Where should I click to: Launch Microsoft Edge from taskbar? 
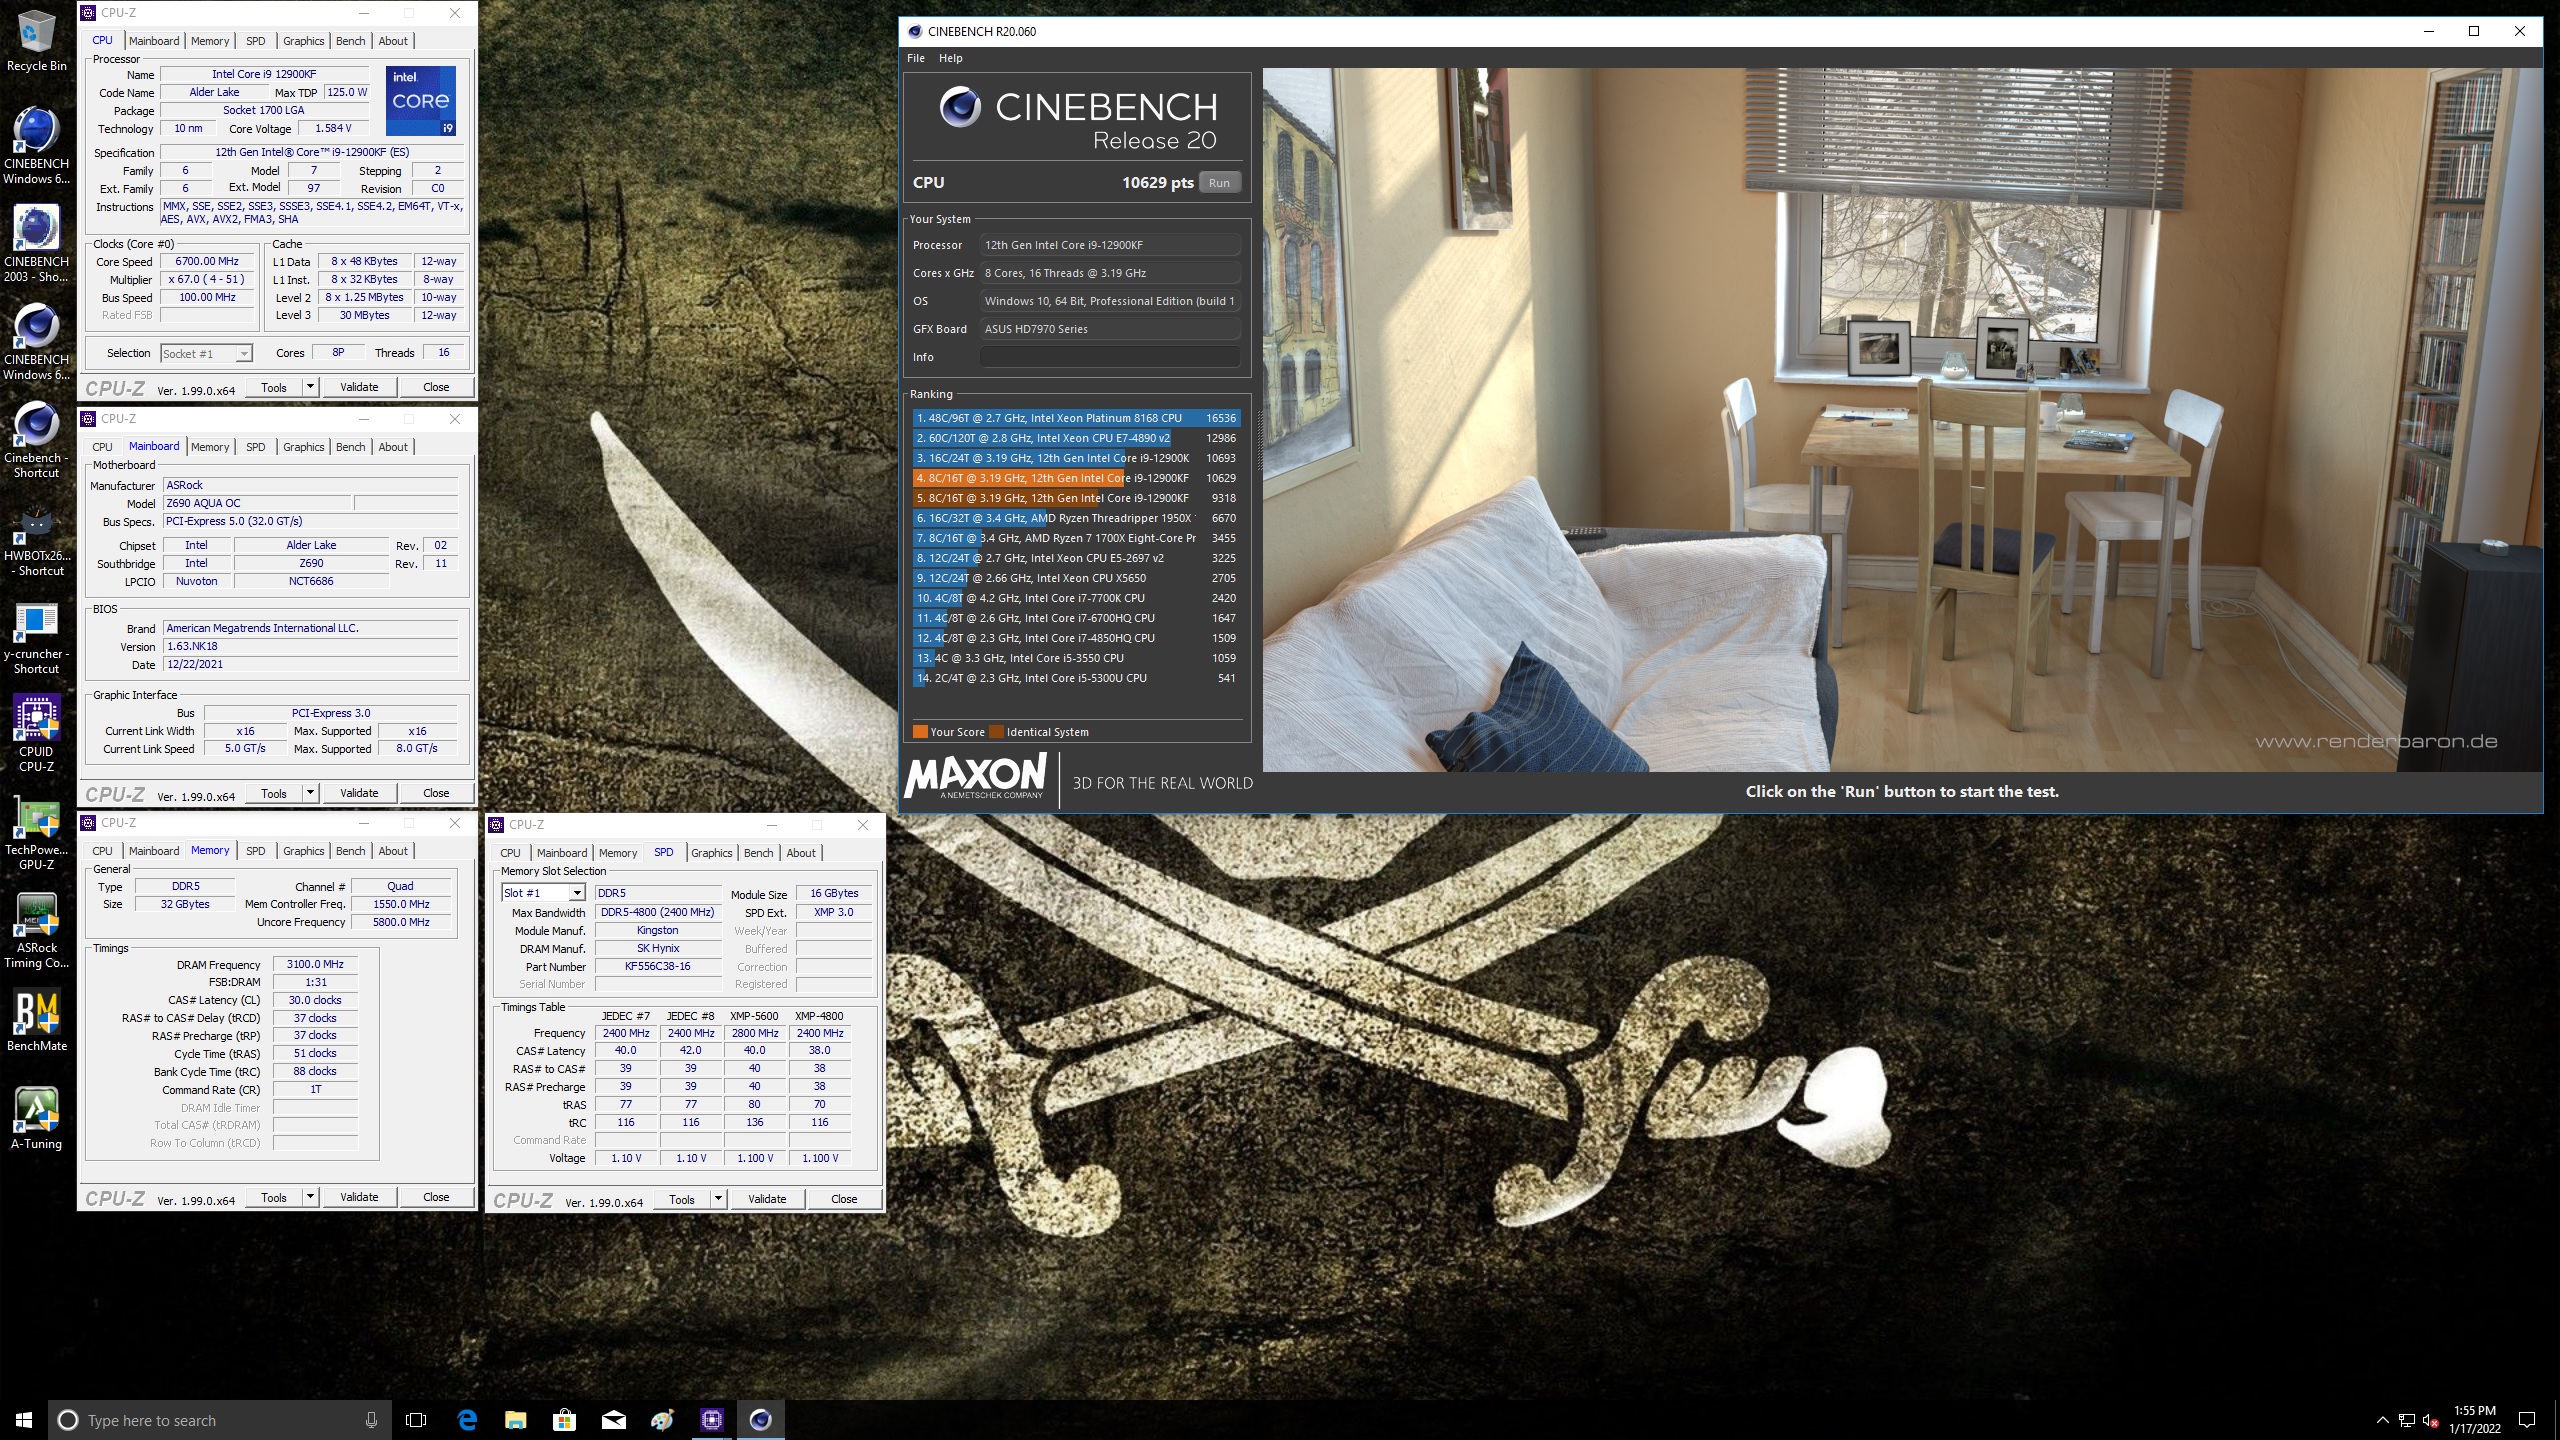467,1420
